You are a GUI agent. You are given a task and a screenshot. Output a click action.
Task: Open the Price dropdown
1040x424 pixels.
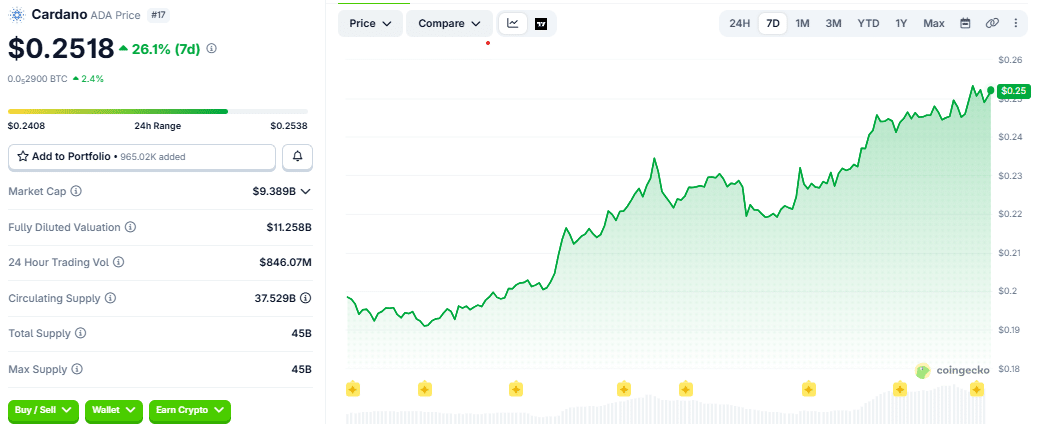(370, 23)
